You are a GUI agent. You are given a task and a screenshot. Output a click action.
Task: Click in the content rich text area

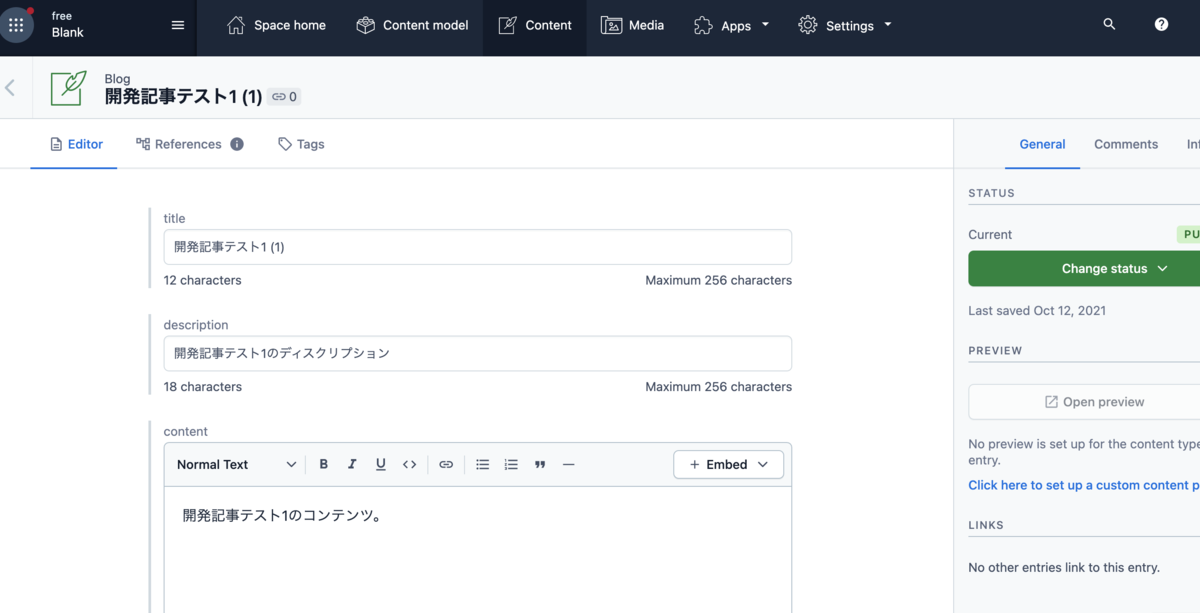pos(477,550)
